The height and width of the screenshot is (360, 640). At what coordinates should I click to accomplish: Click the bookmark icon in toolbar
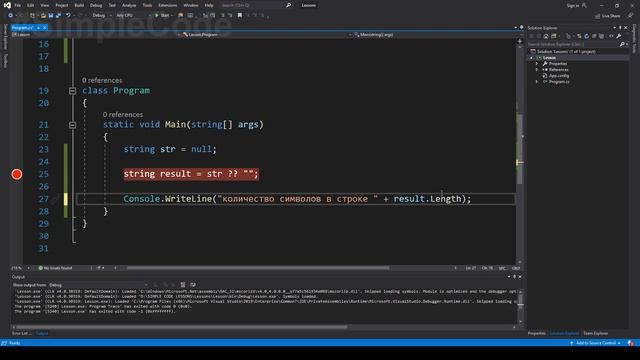click(x=240, y=16)
